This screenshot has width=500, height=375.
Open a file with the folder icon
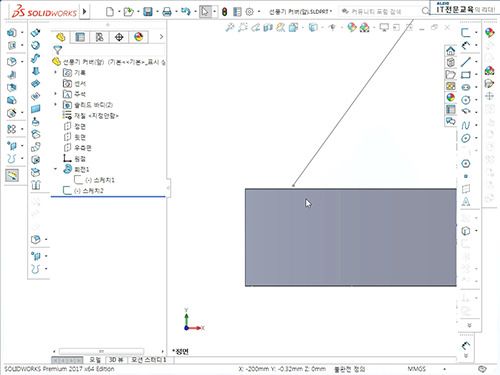(x=128, y=12)
